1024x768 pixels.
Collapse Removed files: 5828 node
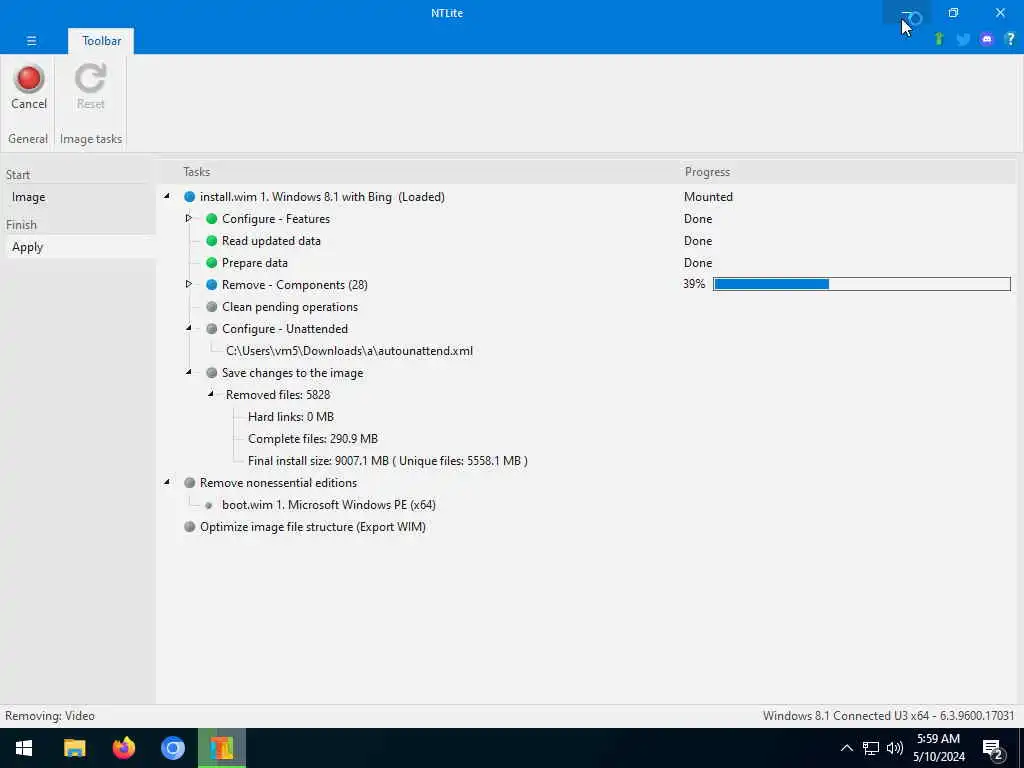pyautogui.click(x=211, y=394)
